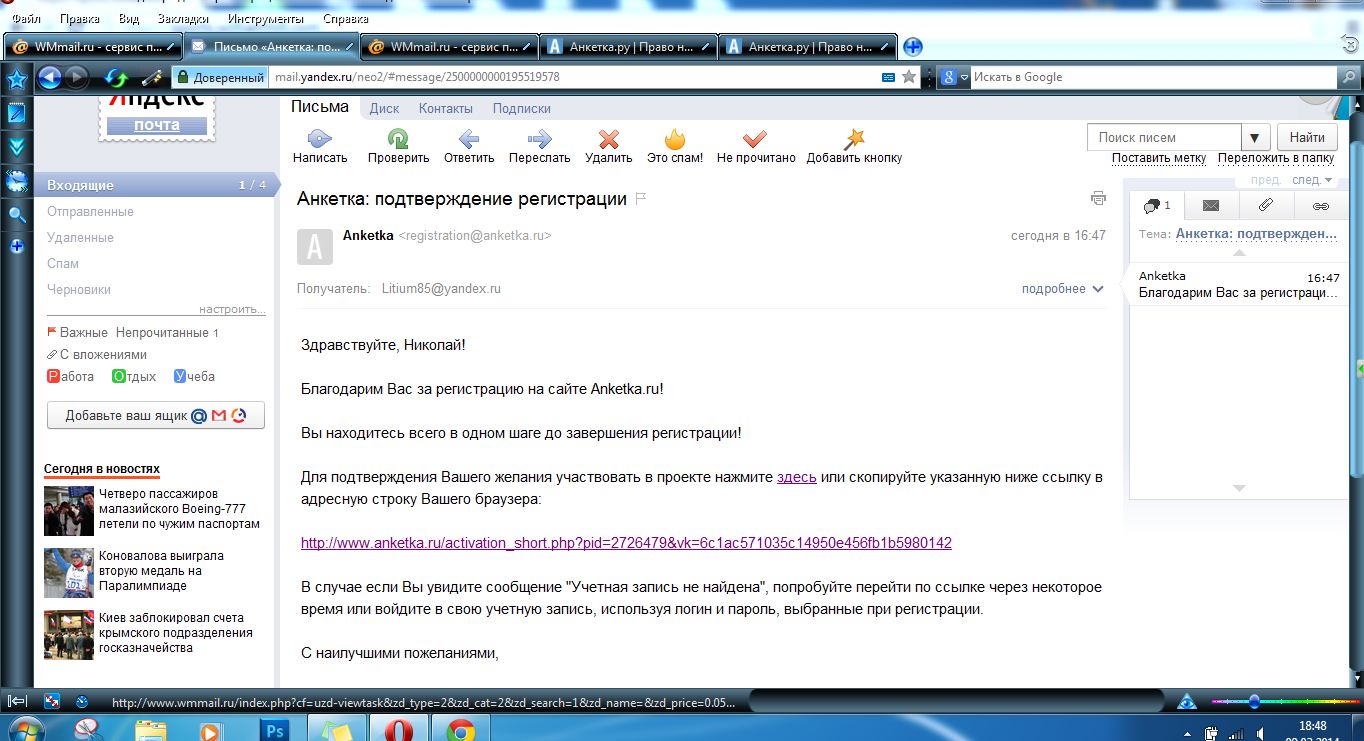Open a new browser tab with plus button
Viewport: 1364px width, 741px height.
(912, 46)
